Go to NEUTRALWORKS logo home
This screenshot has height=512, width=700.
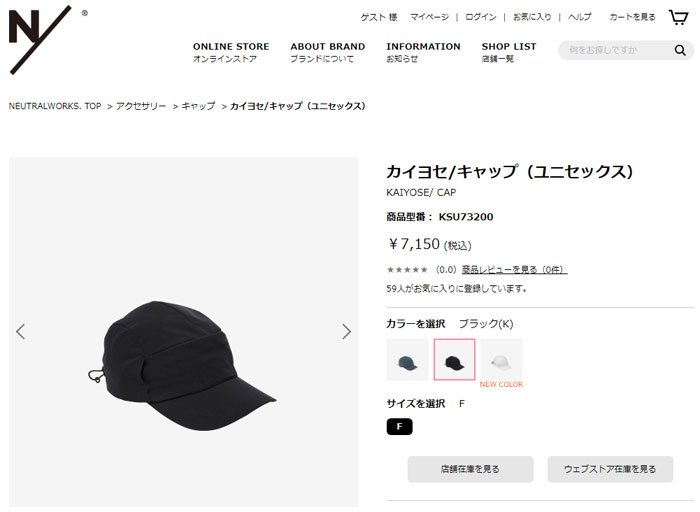tap(40, 40)
